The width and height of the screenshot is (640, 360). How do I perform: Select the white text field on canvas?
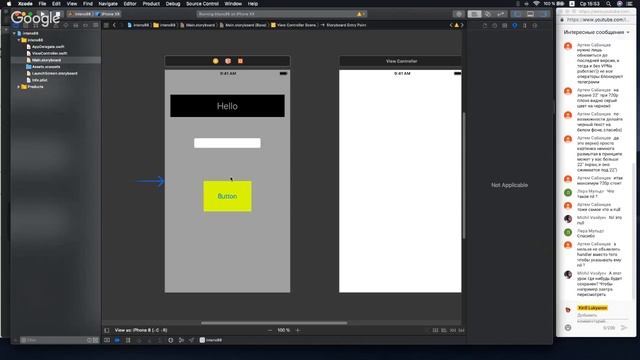point(227,143)
